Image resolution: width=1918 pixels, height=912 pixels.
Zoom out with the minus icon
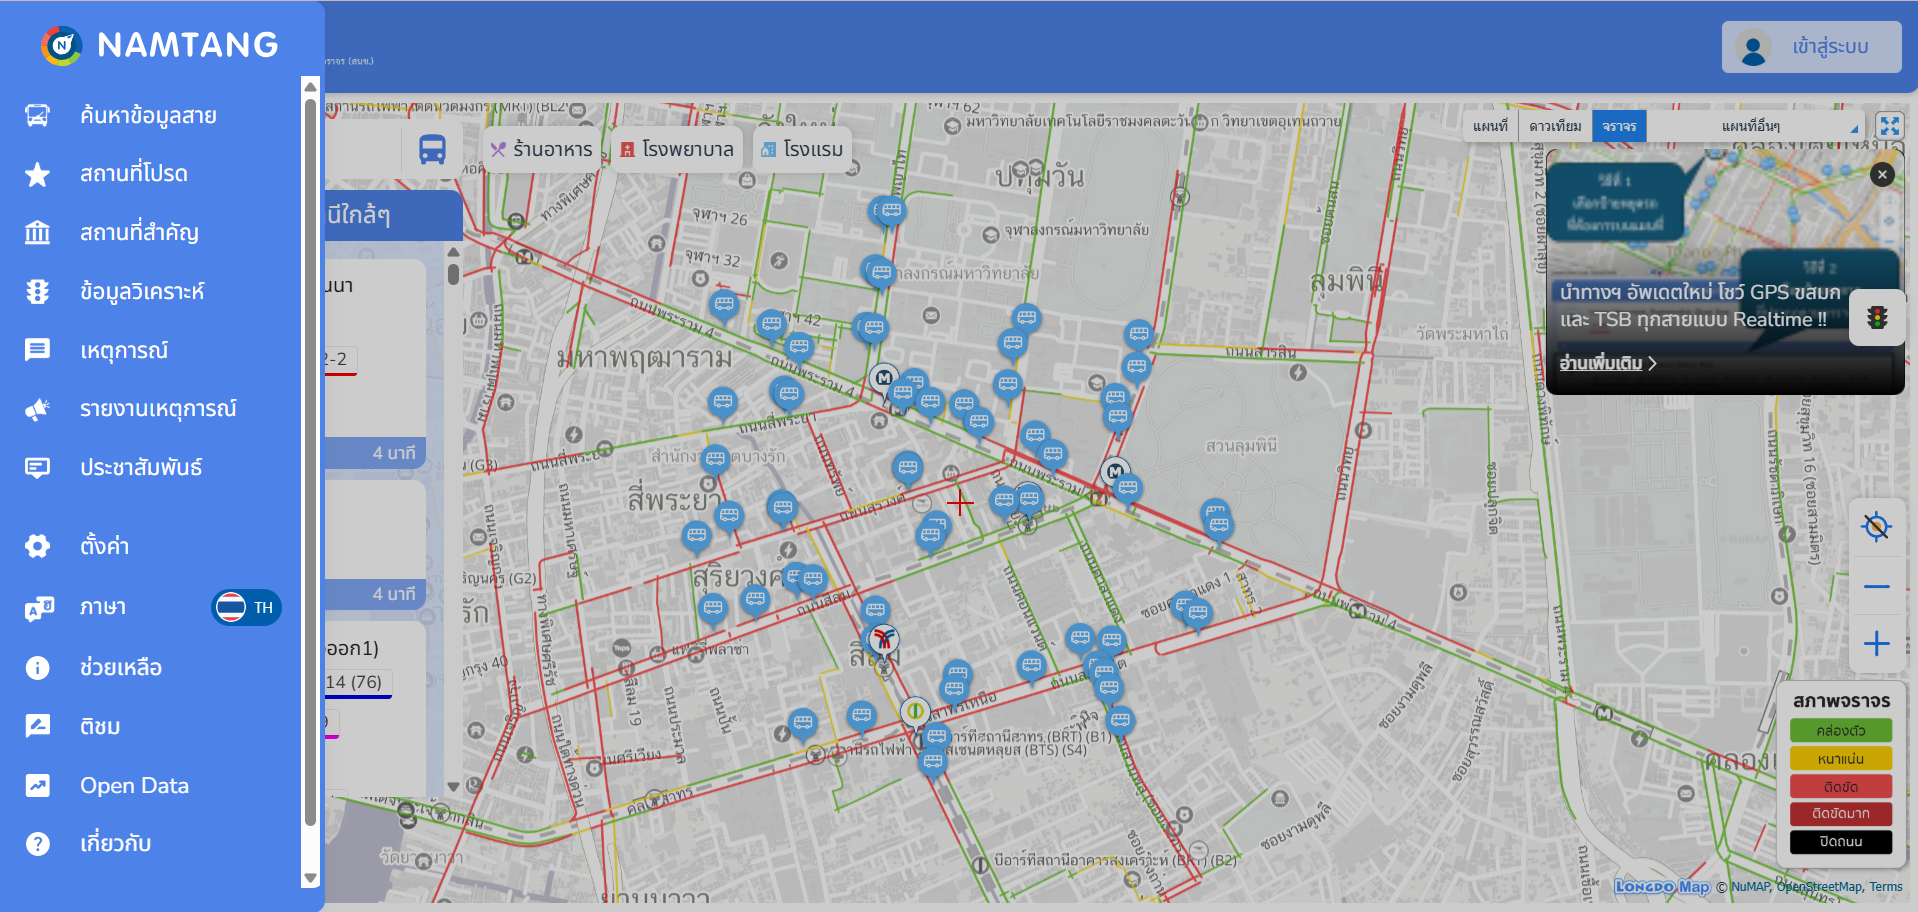point(1876,586)
